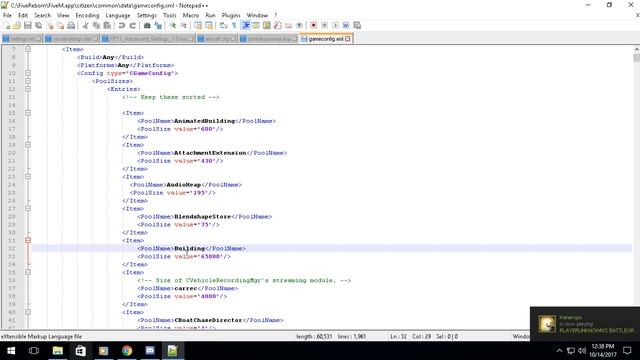The height and width of the screenshot is (360, 640).
Task: Collapse the Entries fold marker
Action: tap(28, 89)
